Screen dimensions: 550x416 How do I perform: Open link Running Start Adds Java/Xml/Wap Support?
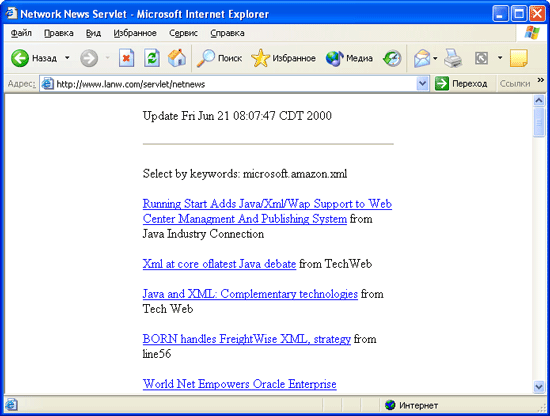click(267, 211)
